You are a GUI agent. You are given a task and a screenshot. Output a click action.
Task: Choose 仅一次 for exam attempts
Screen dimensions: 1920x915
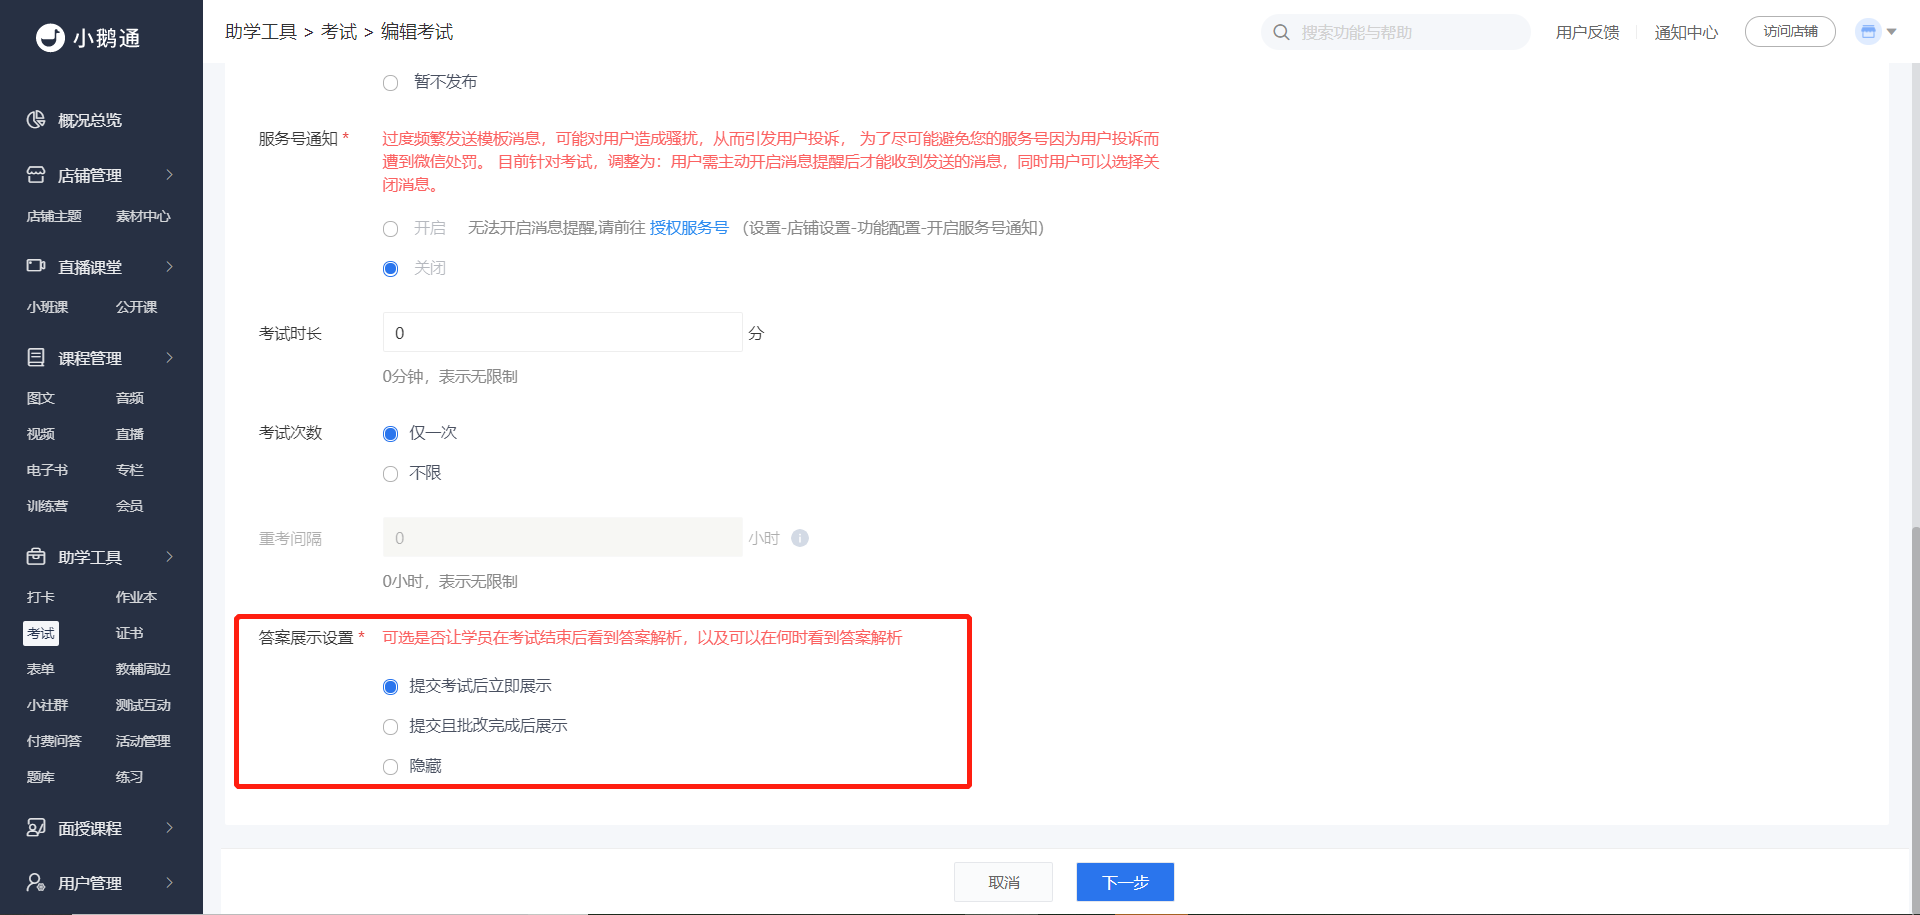(x=390, y=434)
